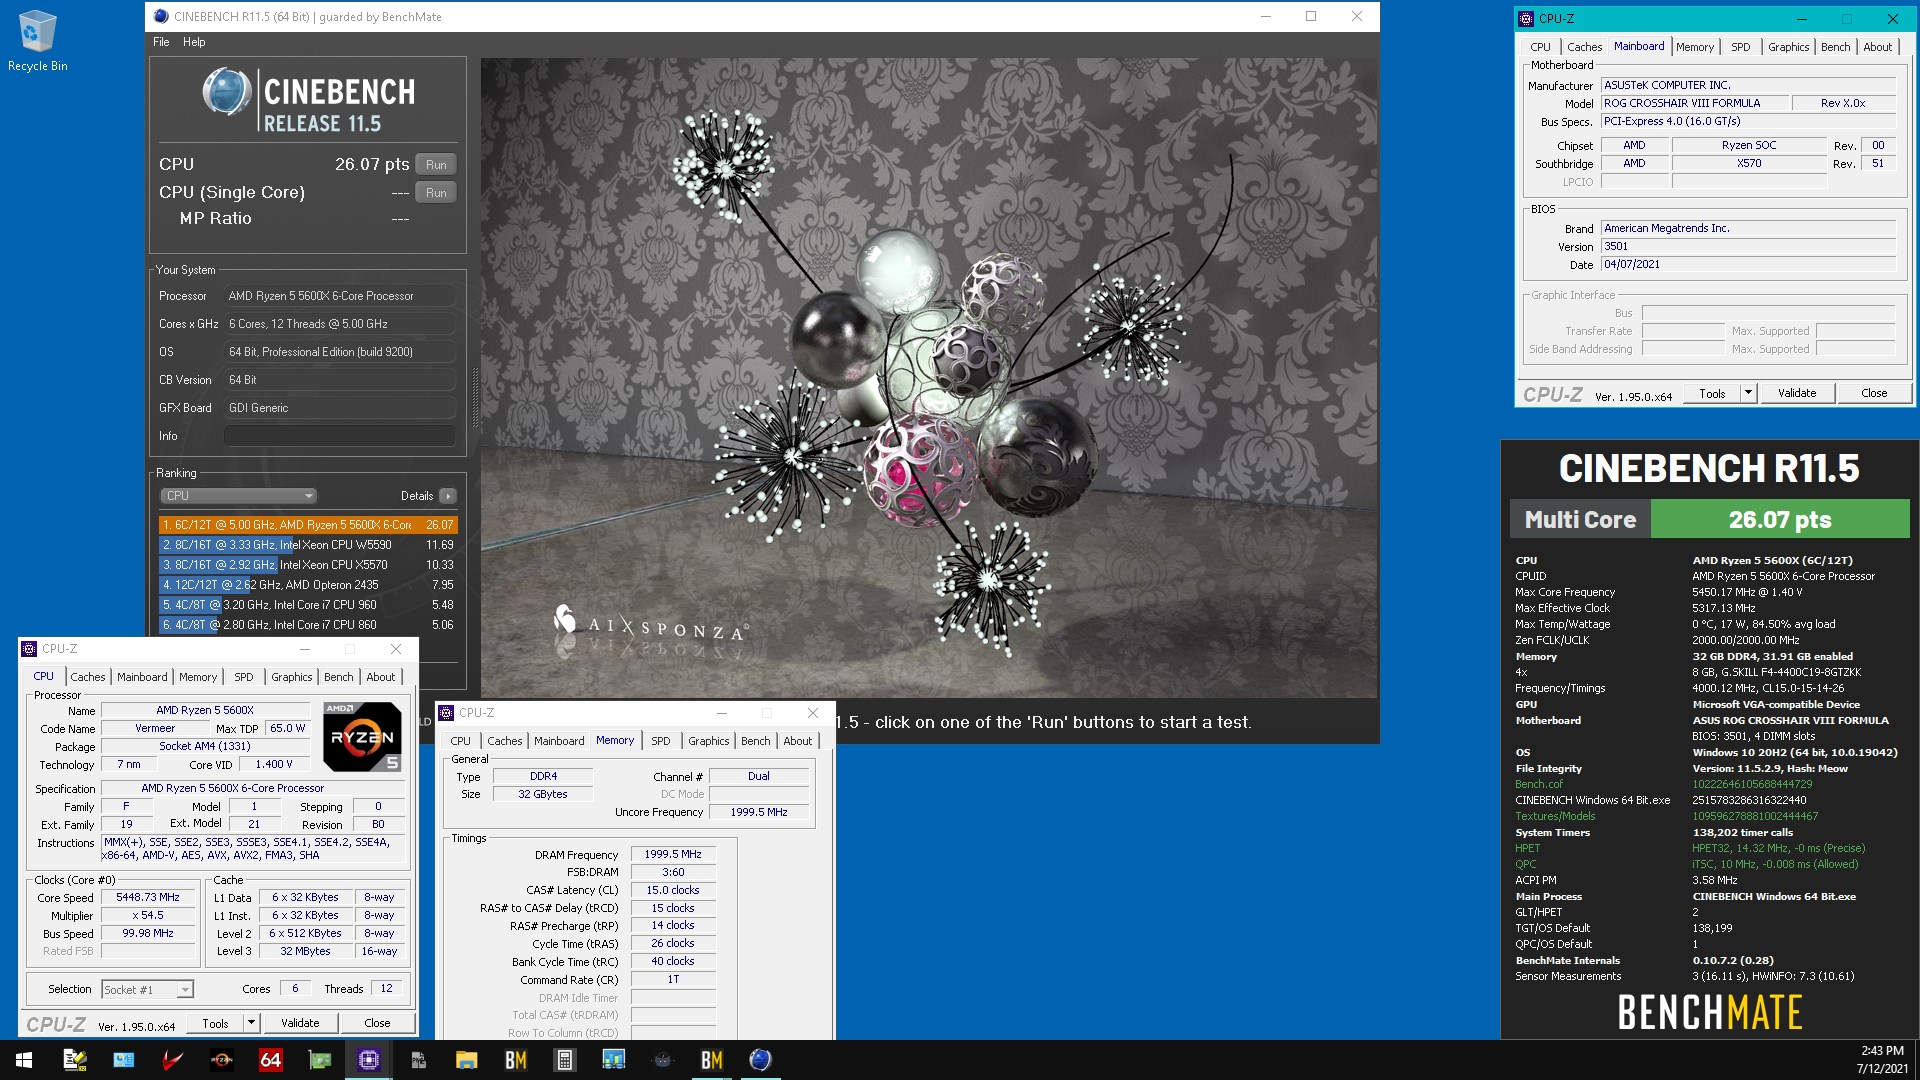The width and height of the screenshot is (1920, 1080).
Task: Click Close in the CPU-Z CPU window
Action: click(x=377, y=1023)
